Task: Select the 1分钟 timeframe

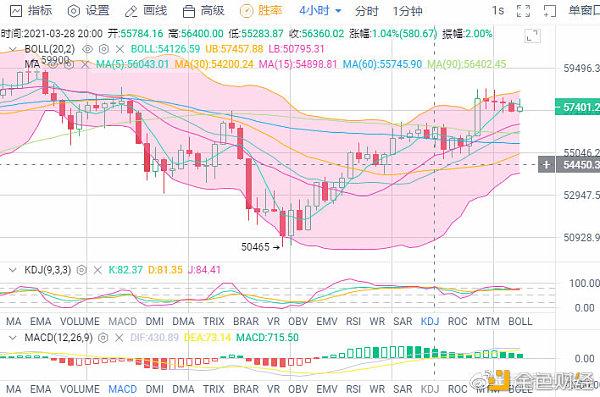Action: pos(408,11)
